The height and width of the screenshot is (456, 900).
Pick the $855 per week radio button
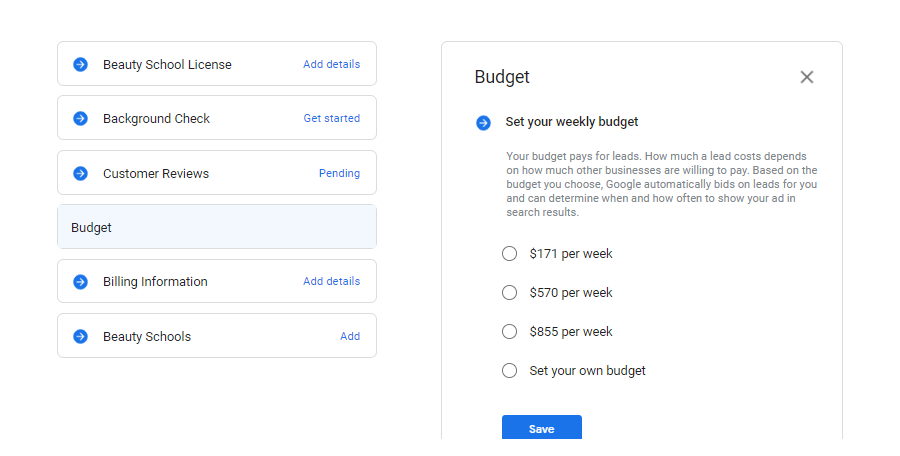click(x=509, y=331)
